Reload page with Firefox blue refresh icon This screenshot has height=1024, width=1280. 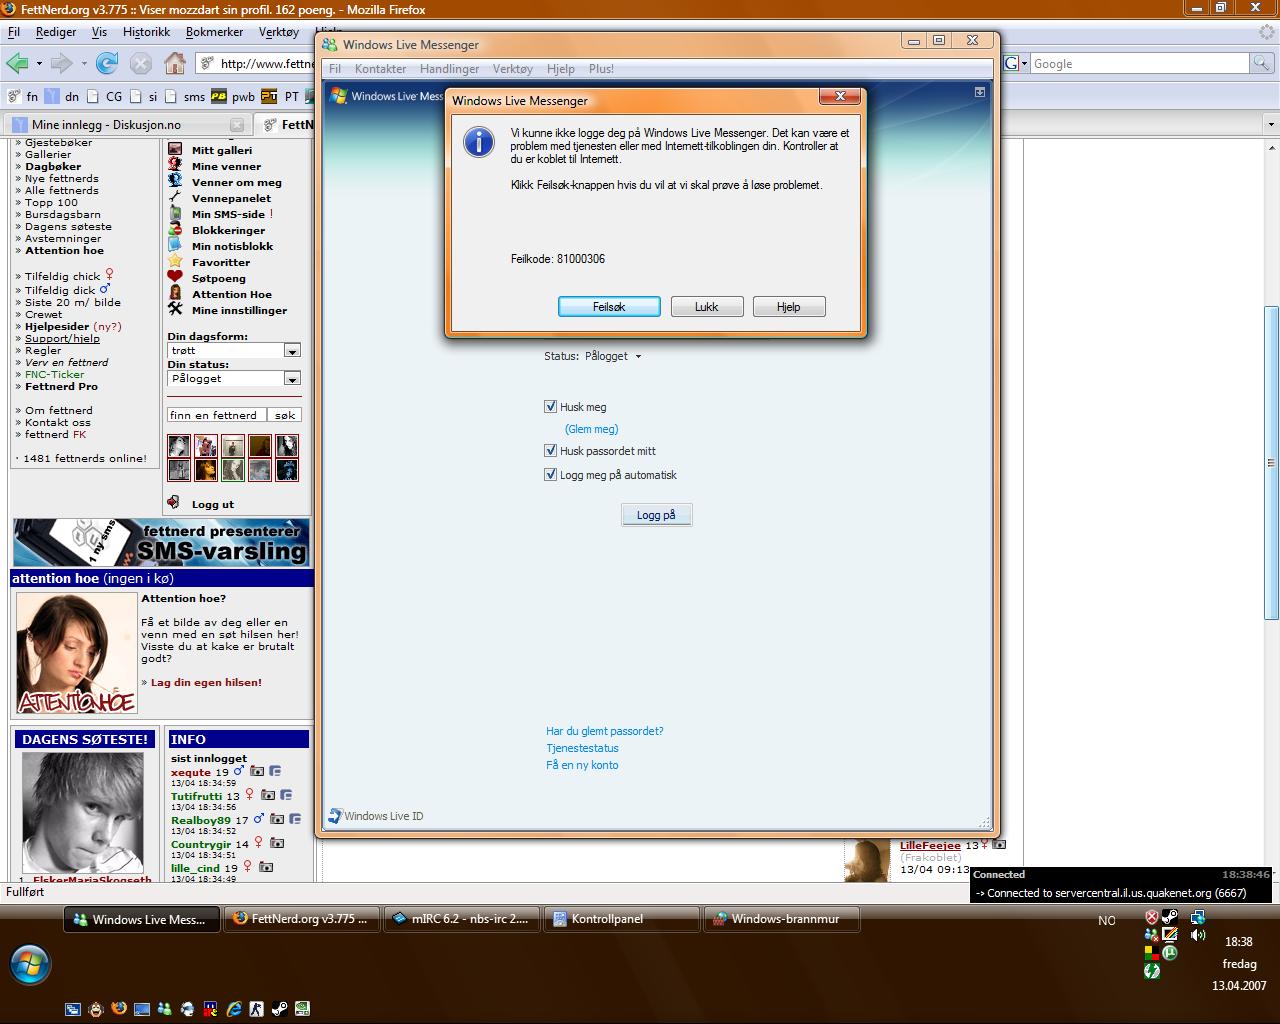point(107,63)
